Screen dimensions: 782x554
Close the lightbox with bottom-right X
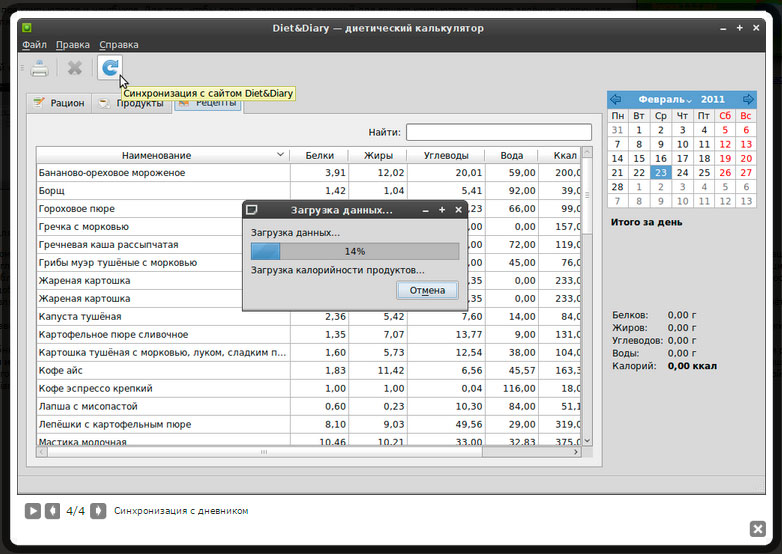tap(757, 529)
